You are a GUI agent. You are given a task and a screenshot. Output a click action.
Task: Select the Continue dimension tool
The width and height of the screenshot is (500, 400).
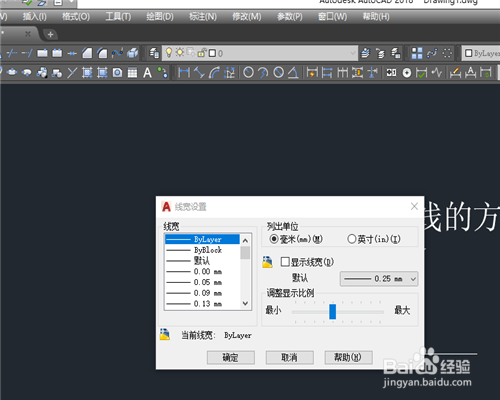342,72
